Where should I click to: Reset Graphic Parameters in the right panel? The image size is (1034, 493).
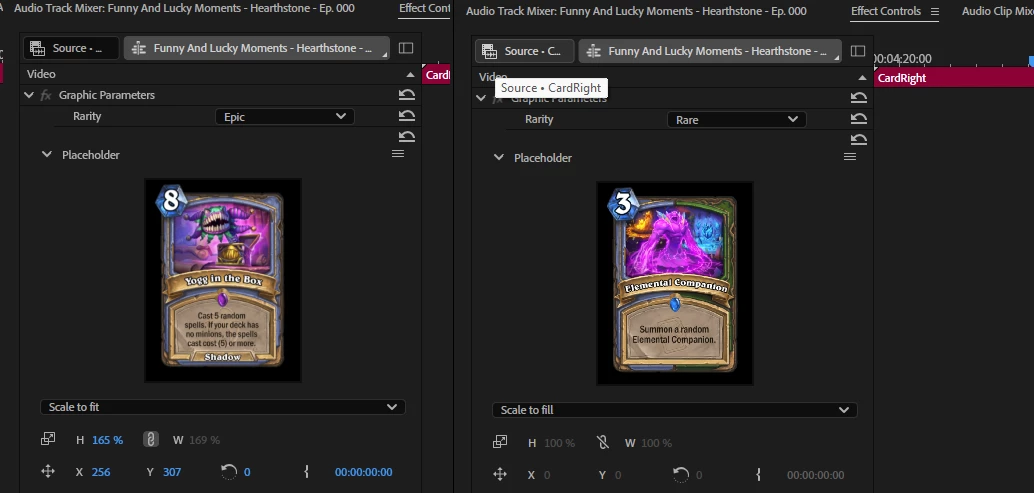859,98
